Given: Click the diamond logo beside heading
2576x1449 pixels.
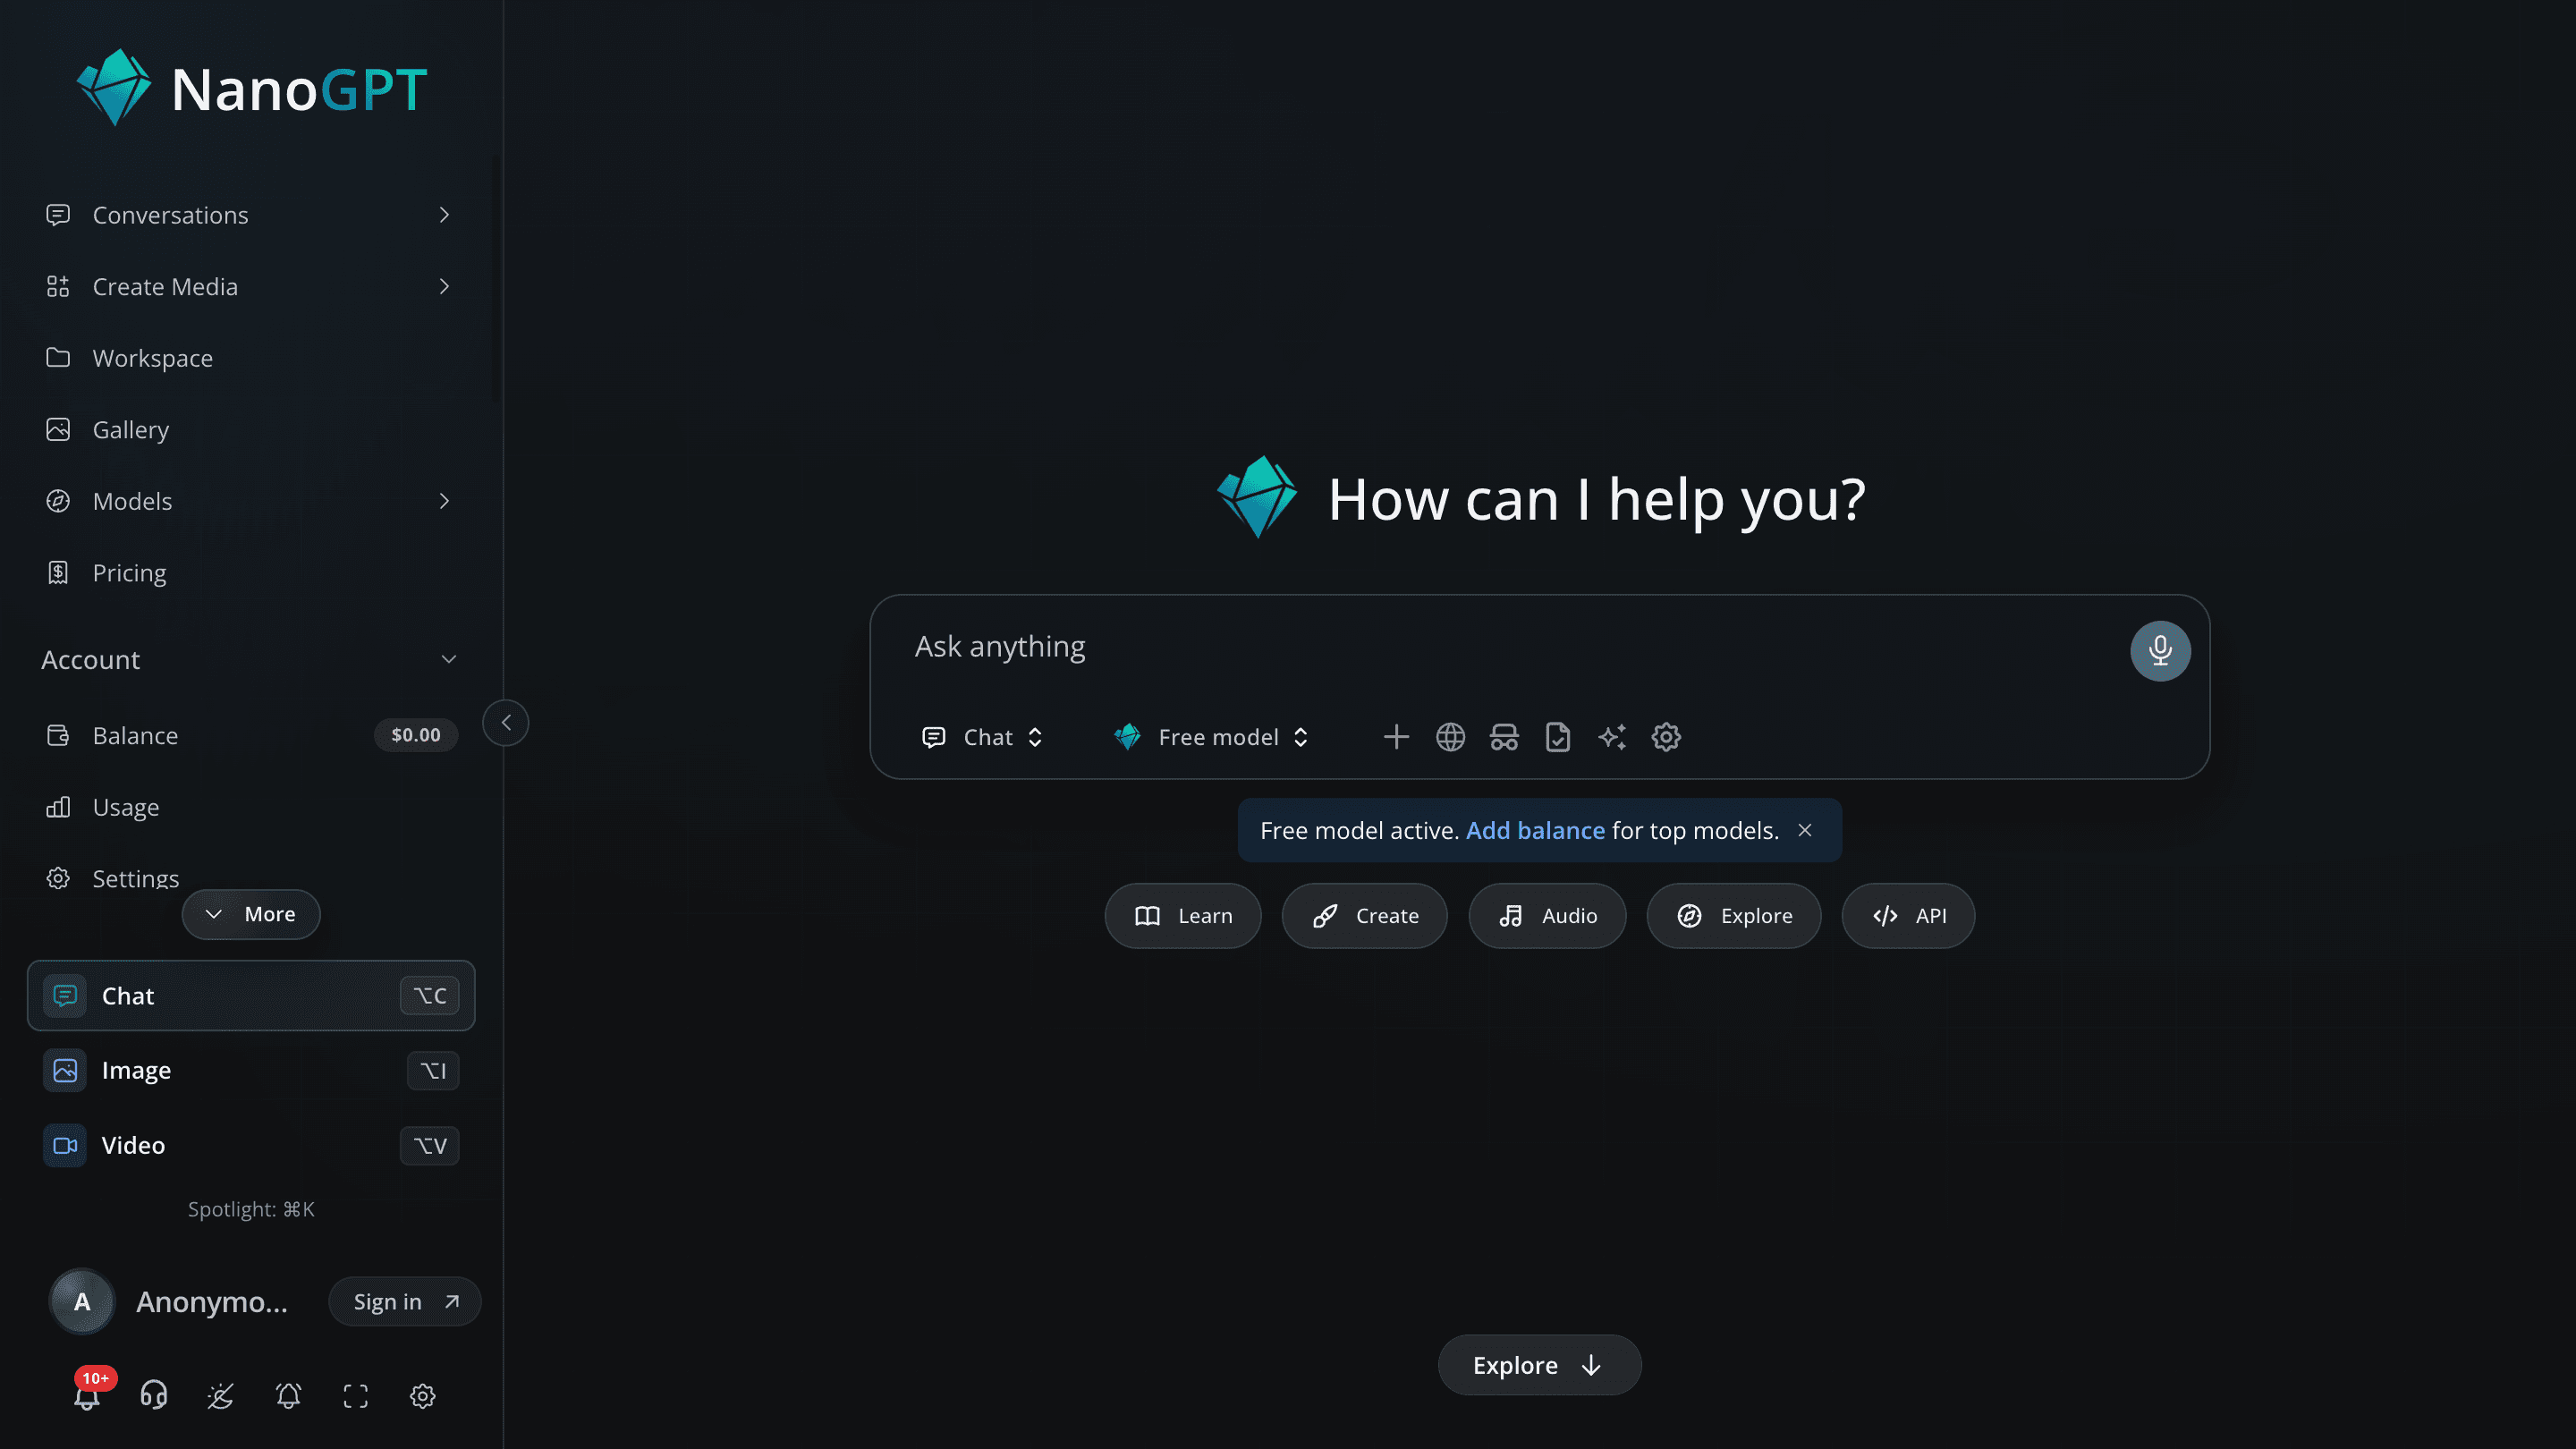Looking at the screenshot, I should (x=1257, y=497).
